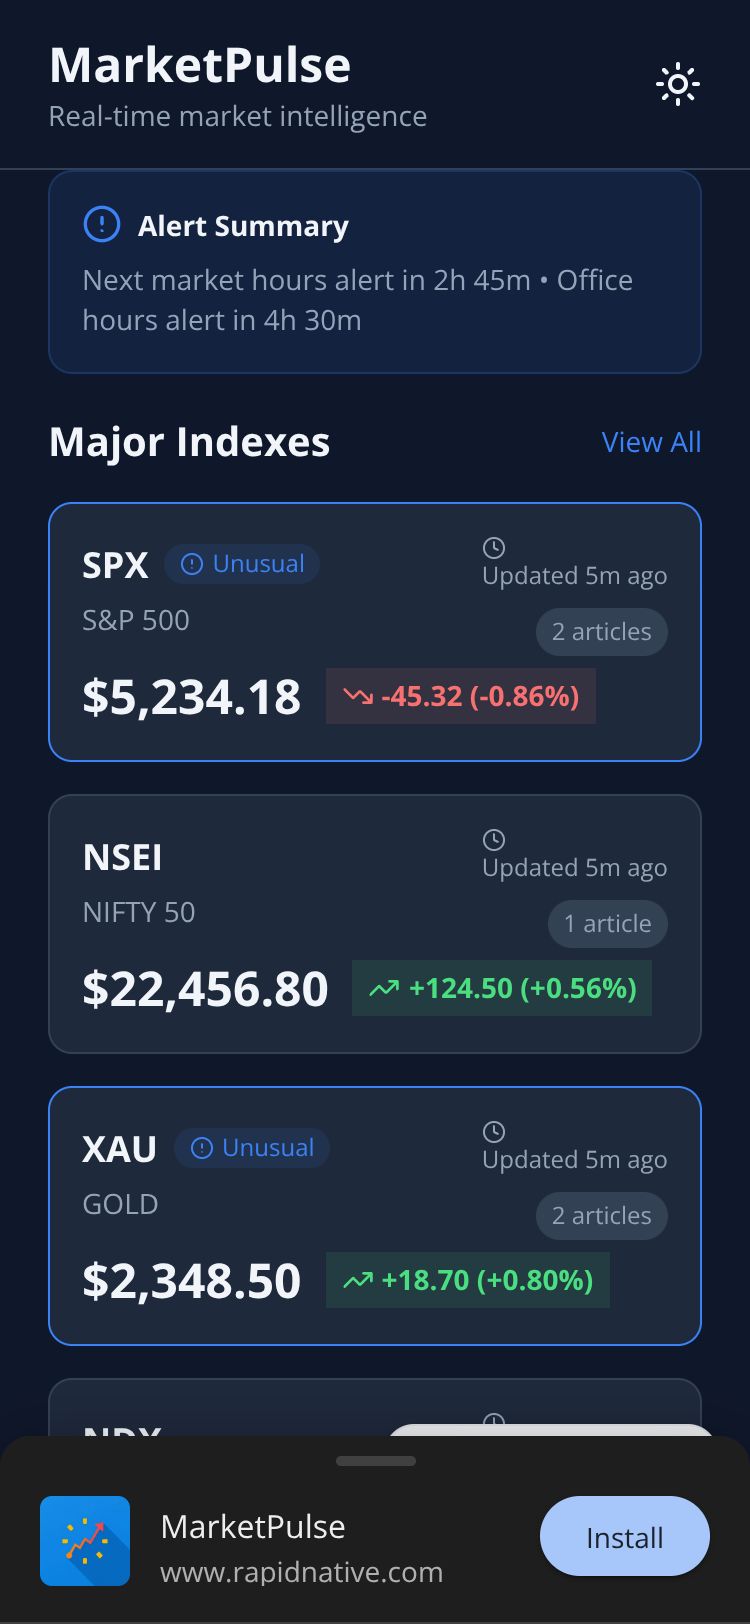This screenshot has height=1624, width=750.
Task: Click NSEI upward trend icon
Action: (383, 988)
